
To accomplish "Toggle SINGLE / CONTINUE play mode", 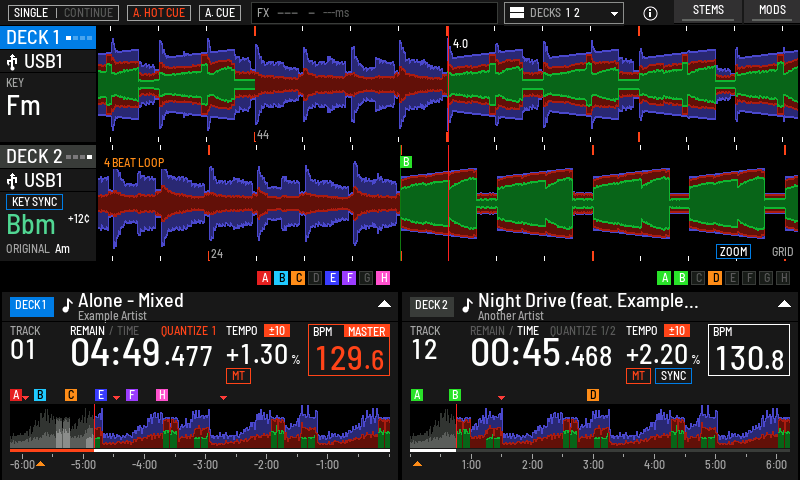I will click(x=63, y=13).
